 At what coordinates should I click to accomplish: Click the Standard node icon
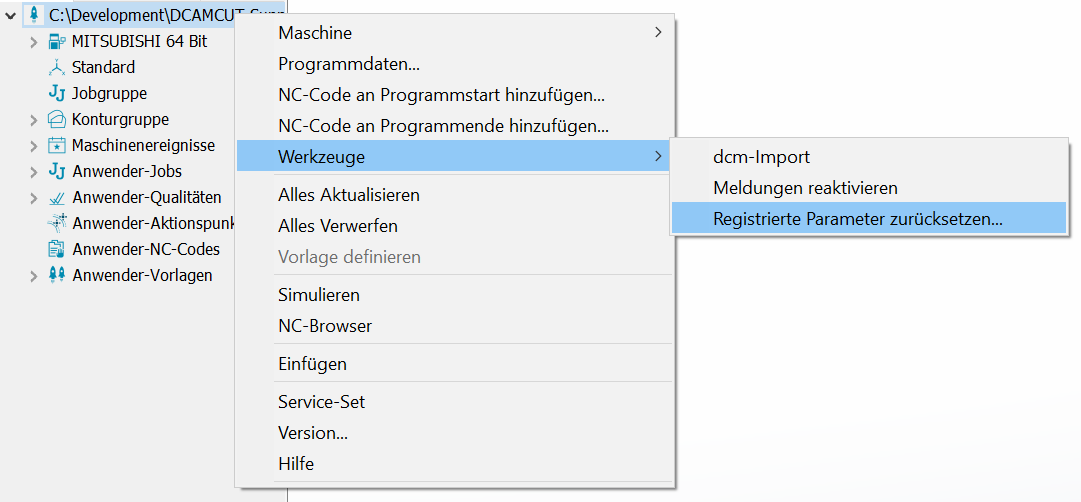(x=57, y=67)
